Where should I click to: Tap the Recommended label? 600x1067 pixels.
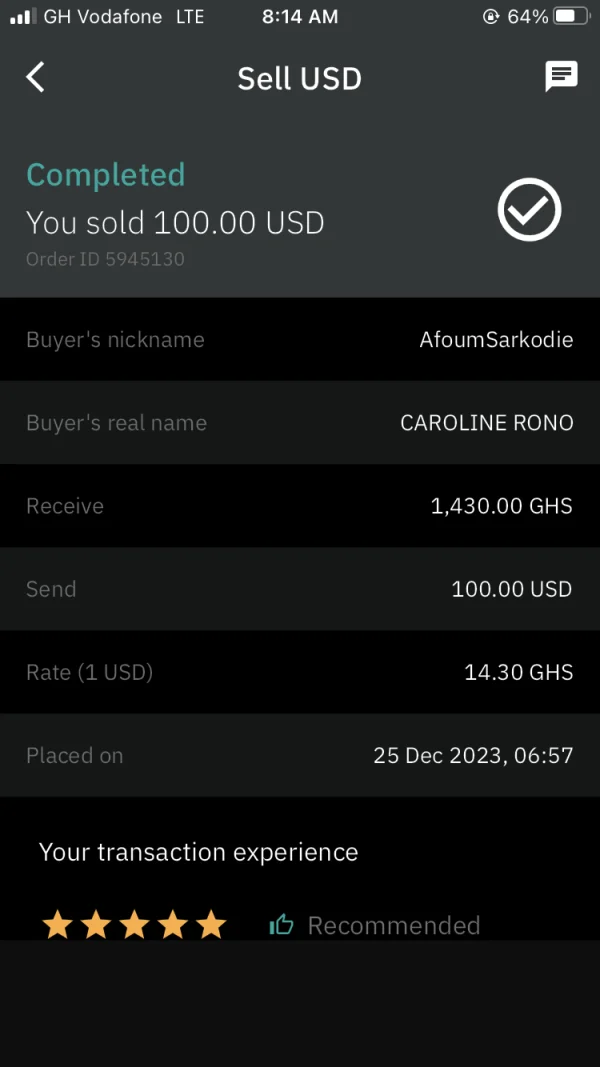point(393,925)
